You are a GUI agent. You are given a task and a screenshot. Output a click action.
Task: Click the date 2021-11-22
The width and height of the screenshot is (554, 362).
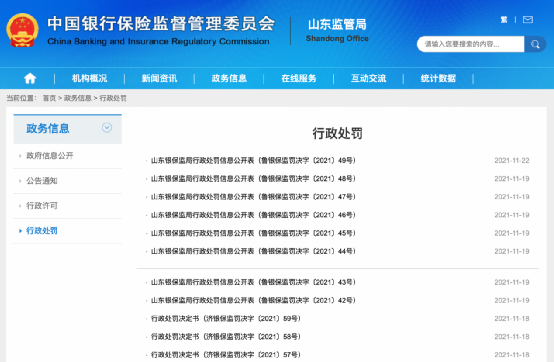(x=512, y=161)
